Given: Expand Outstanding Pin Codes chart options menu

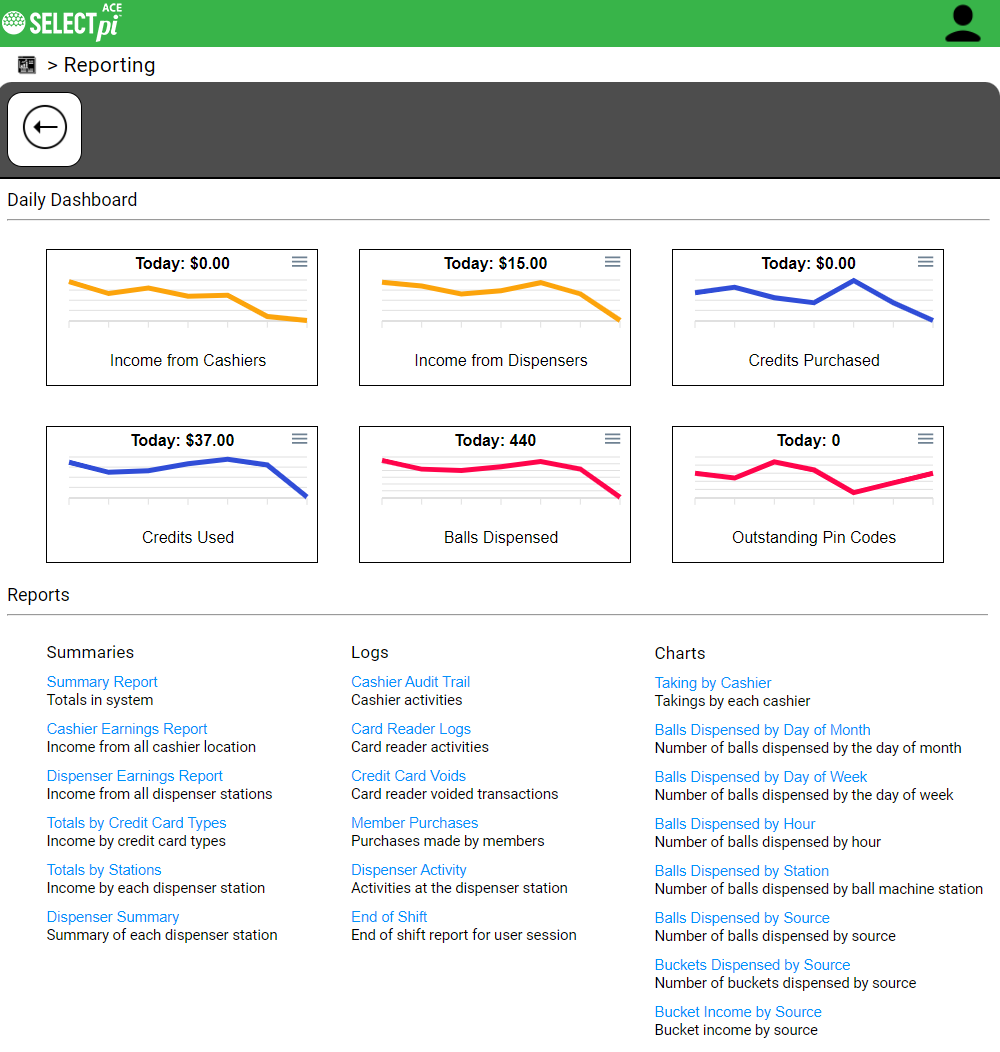Looking at the screenshot, I should [x=925, y=439].
